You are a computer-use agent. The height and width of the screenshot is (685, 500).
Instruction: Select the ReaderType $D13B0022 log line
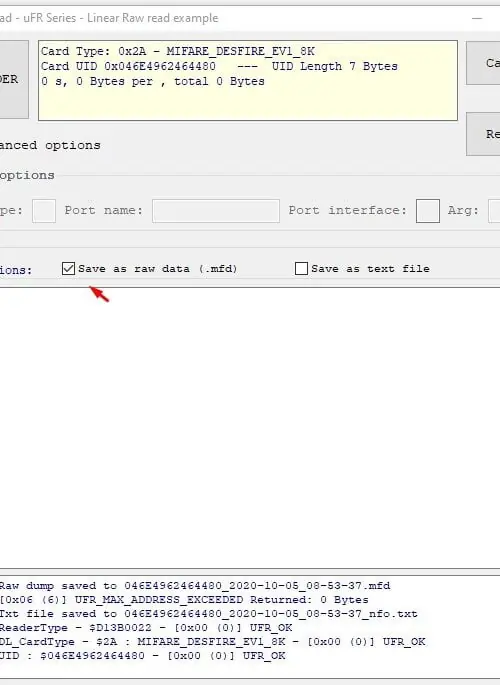(146, 628)
